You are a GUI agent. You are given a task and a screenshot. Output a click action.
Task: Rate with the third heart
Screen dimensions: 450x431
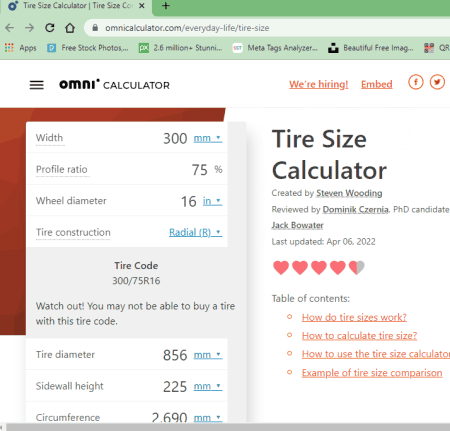(319, 268)
